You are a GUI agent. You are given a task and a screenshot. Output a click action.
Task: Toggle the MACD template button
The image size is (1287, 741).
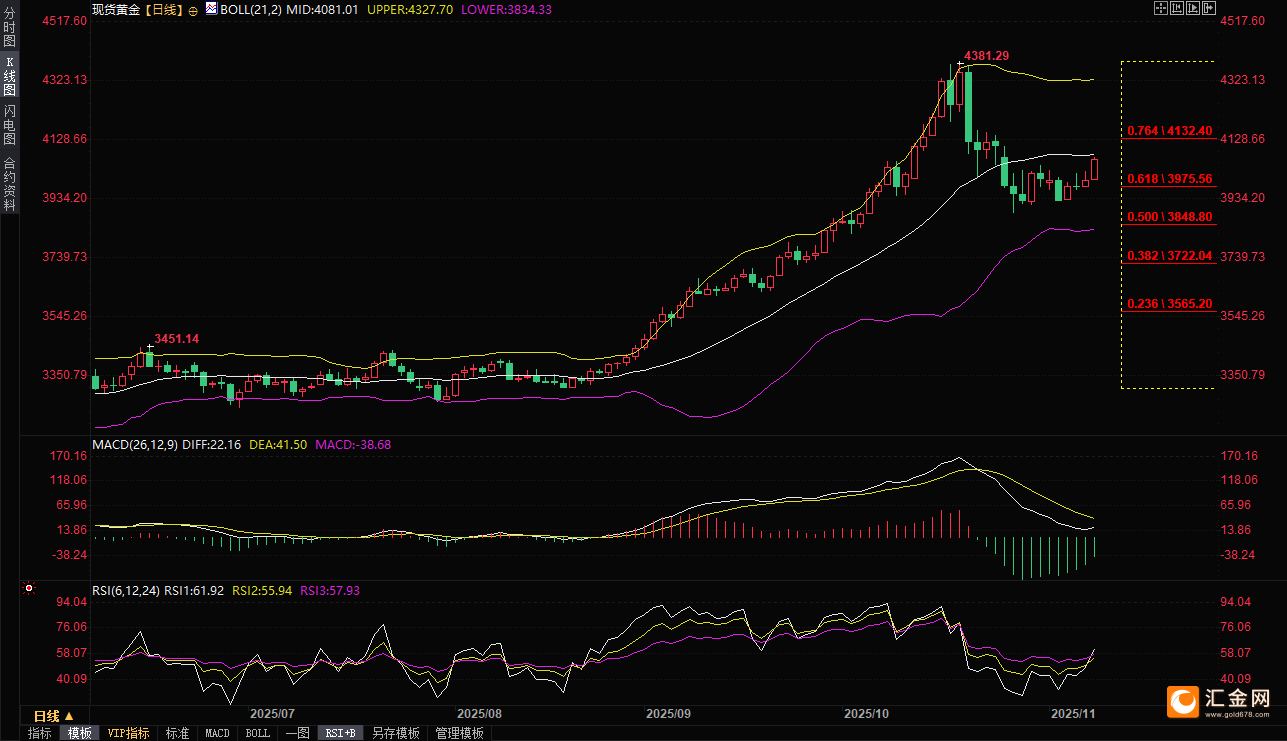pos(217,733)
